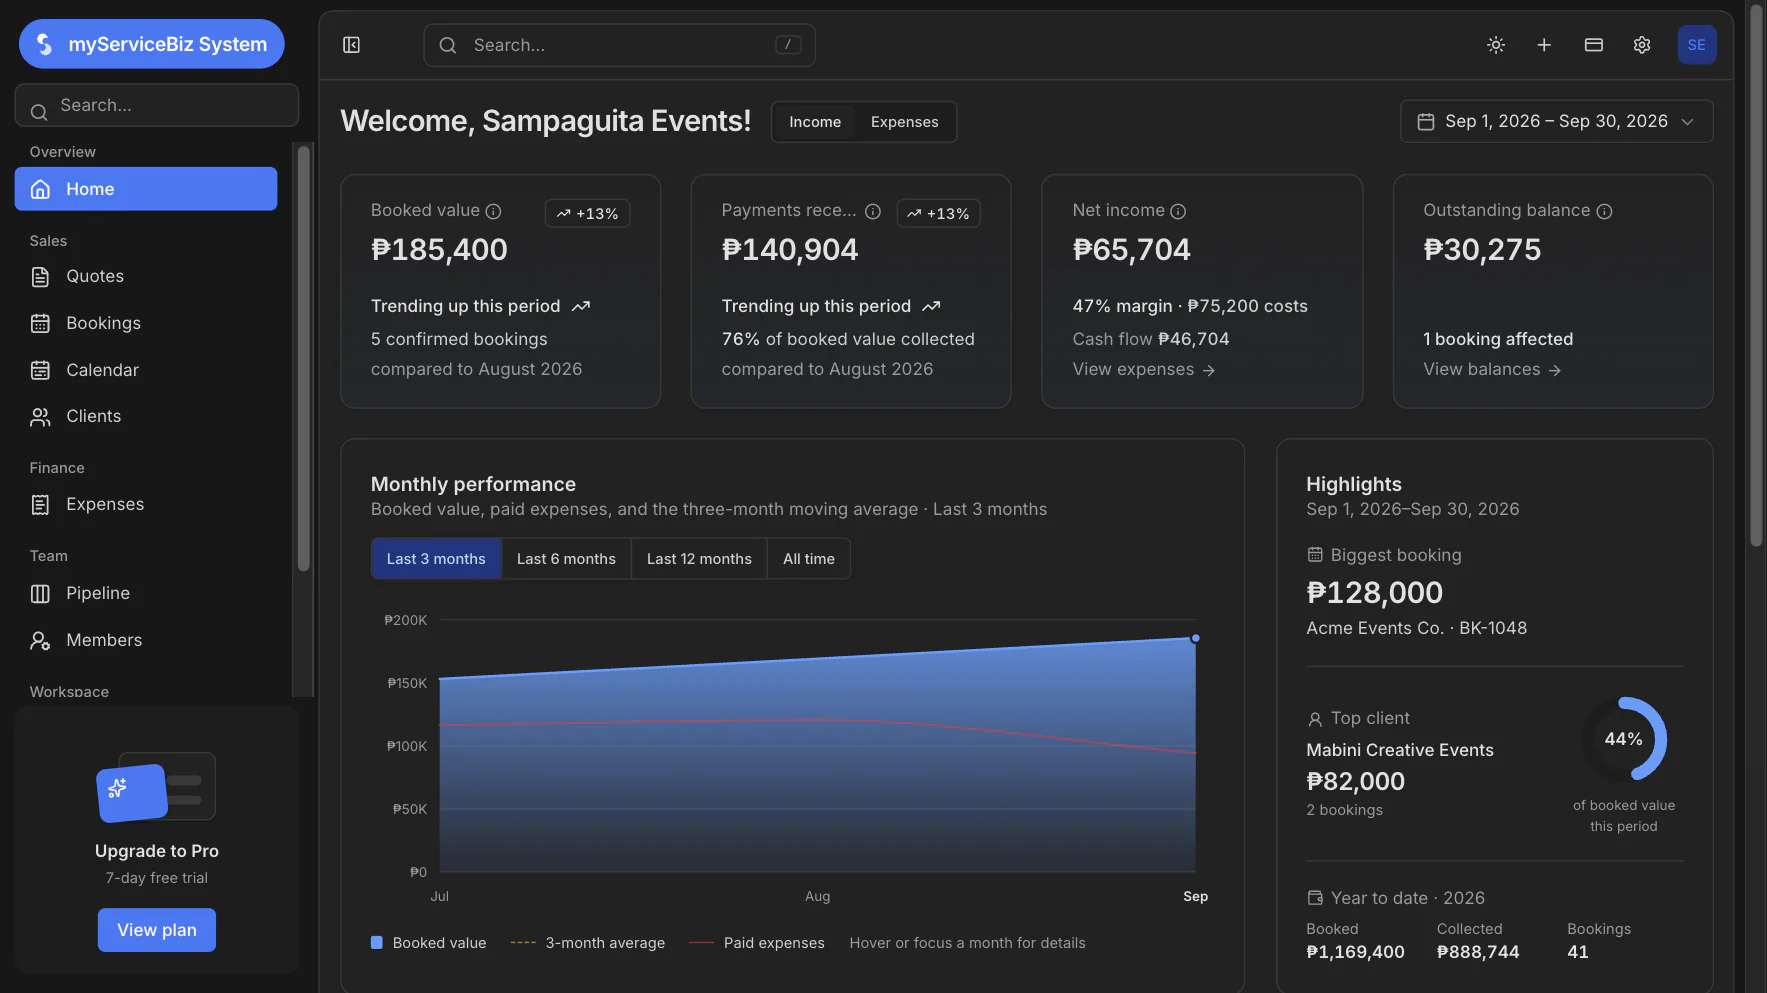The image size is (1767, 993).
Task: Click the Booked value info icon
Action: point(493,211)
